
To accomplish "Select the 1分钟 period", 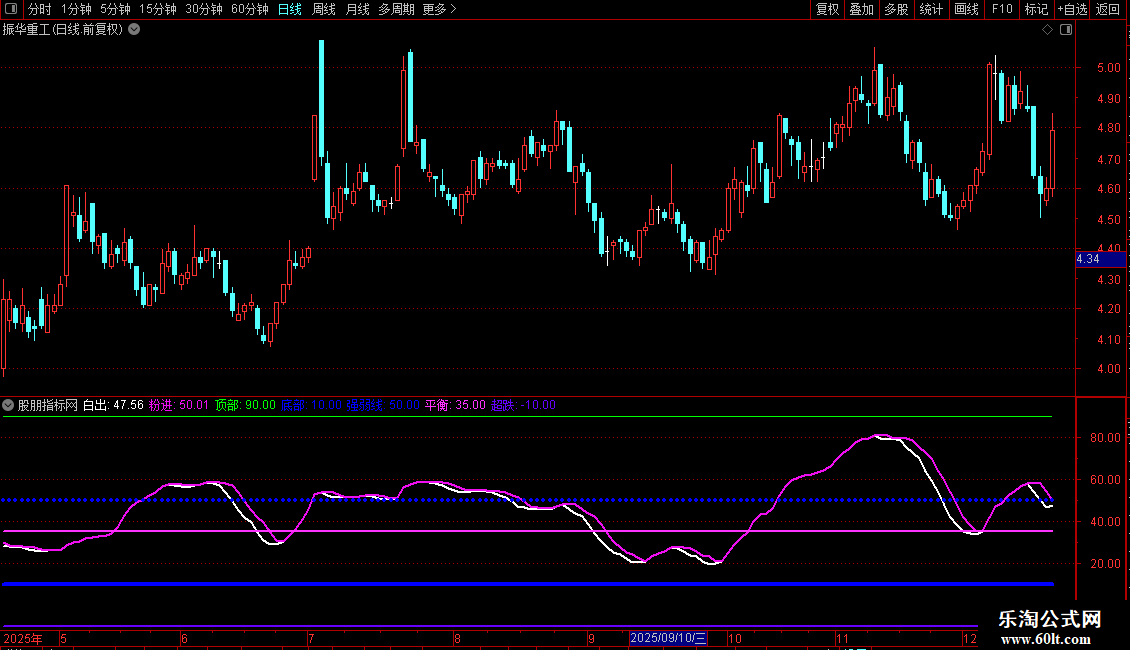I will click(76, 9).
